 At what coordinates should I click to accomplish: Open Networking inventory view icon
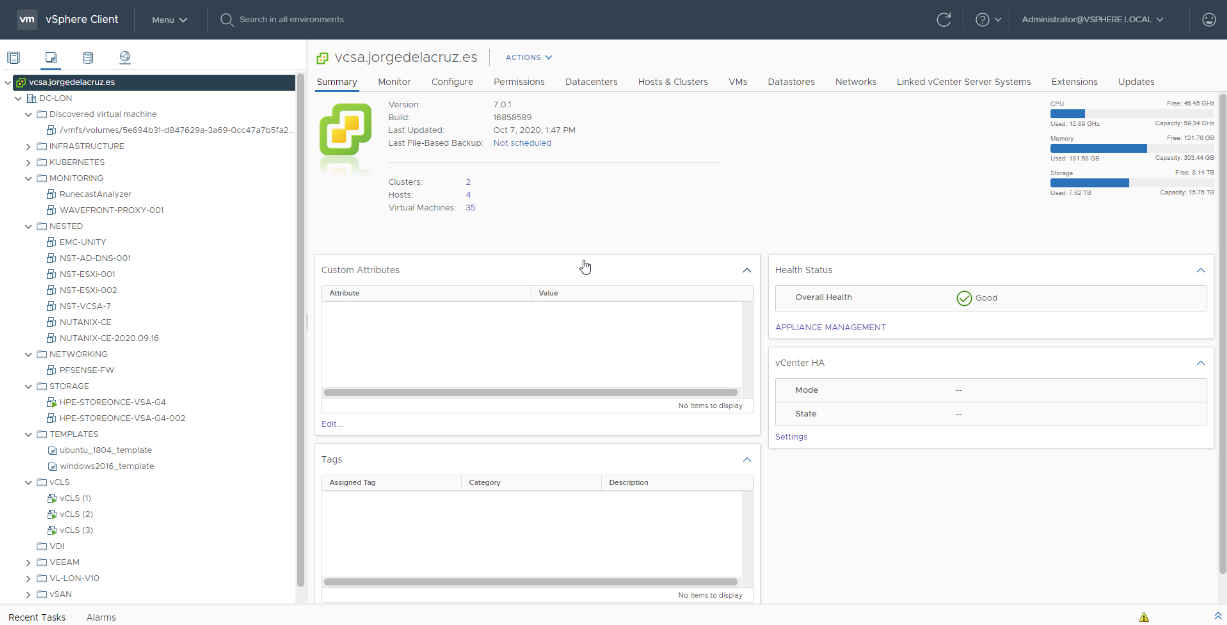(124, 58)
